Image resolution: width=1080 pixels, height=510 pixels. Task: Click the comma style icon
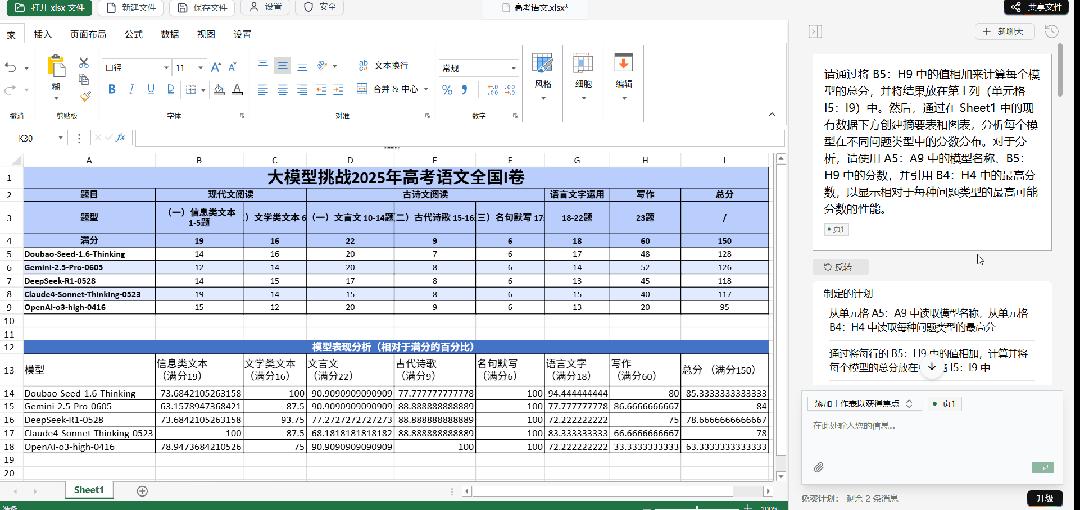point(464,90)
